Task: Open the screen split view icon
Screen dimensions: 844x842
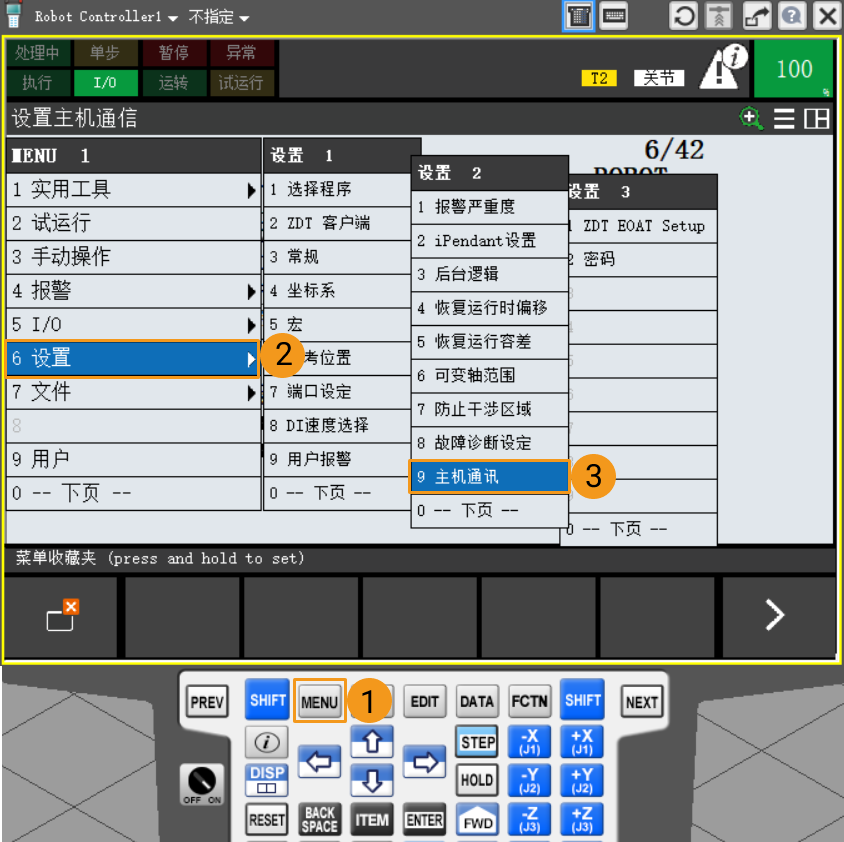Action: coord(817,117)
